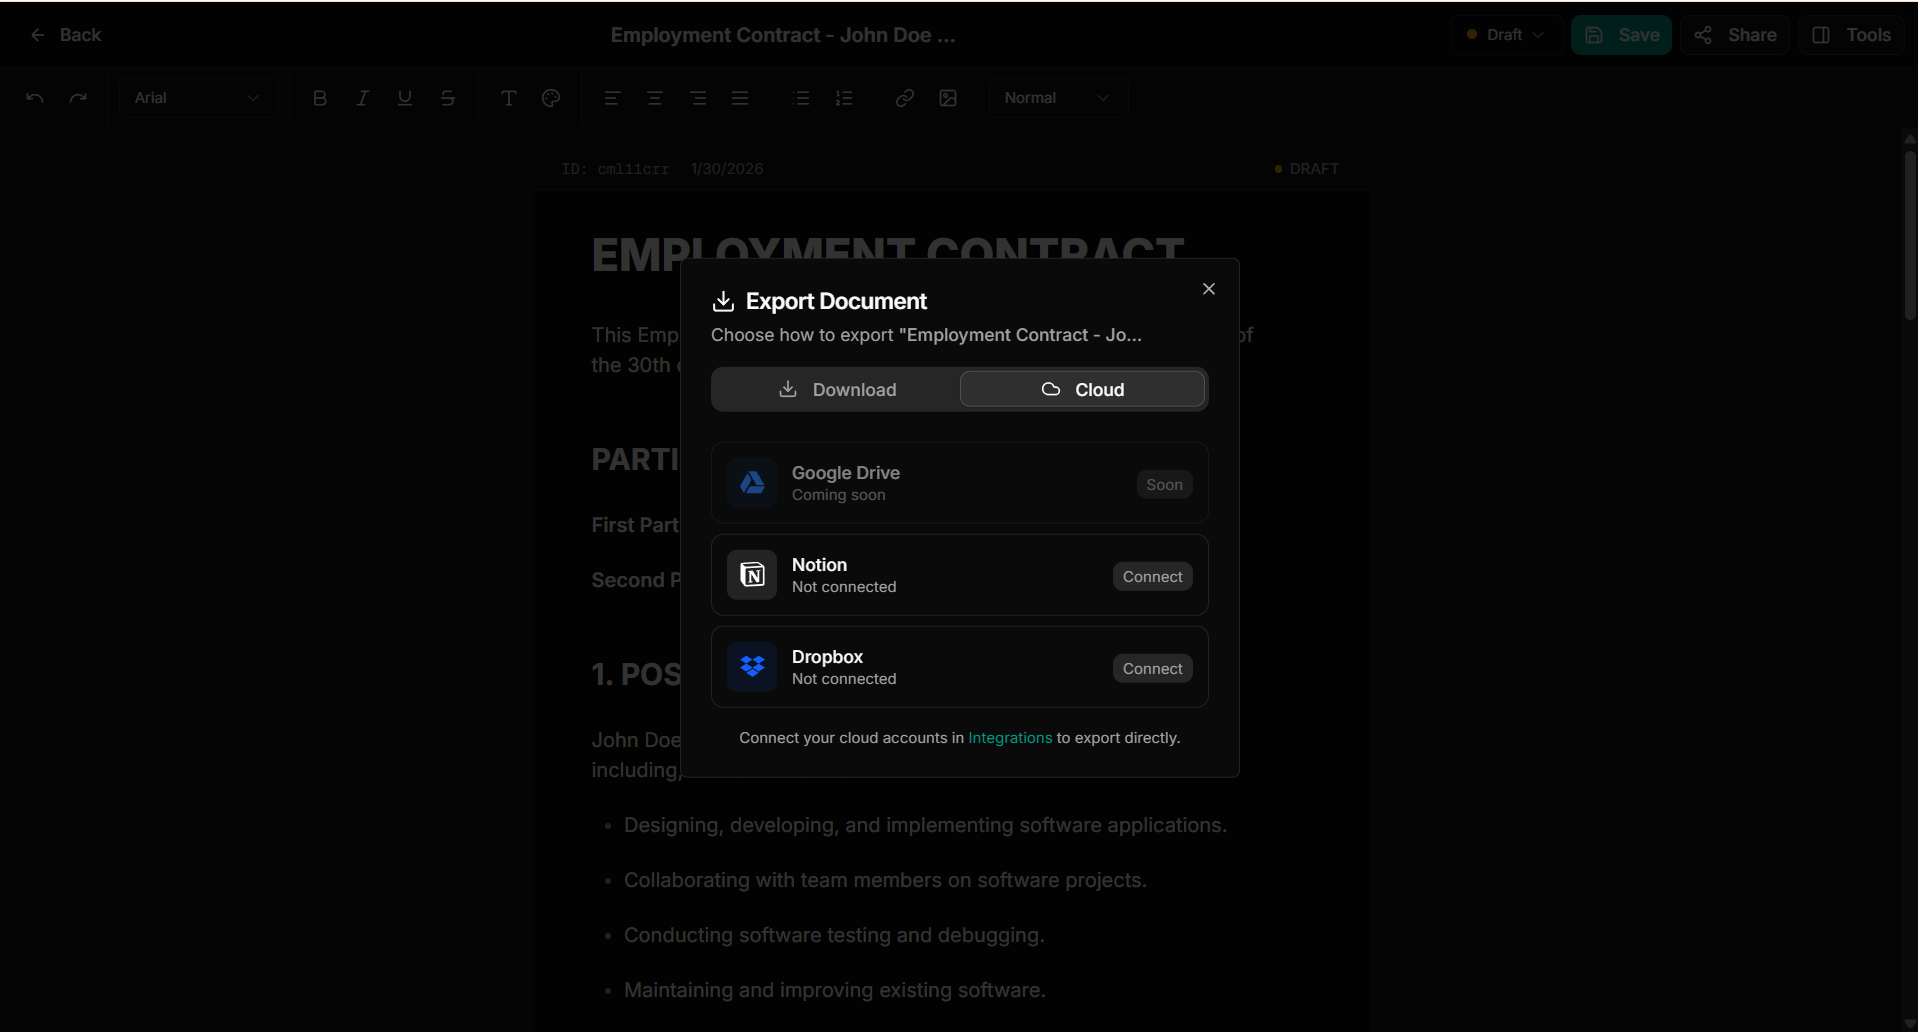Close the Export Document dialog
The width and height of the screenshot is (1918, 1032).
pos(1209,289)
